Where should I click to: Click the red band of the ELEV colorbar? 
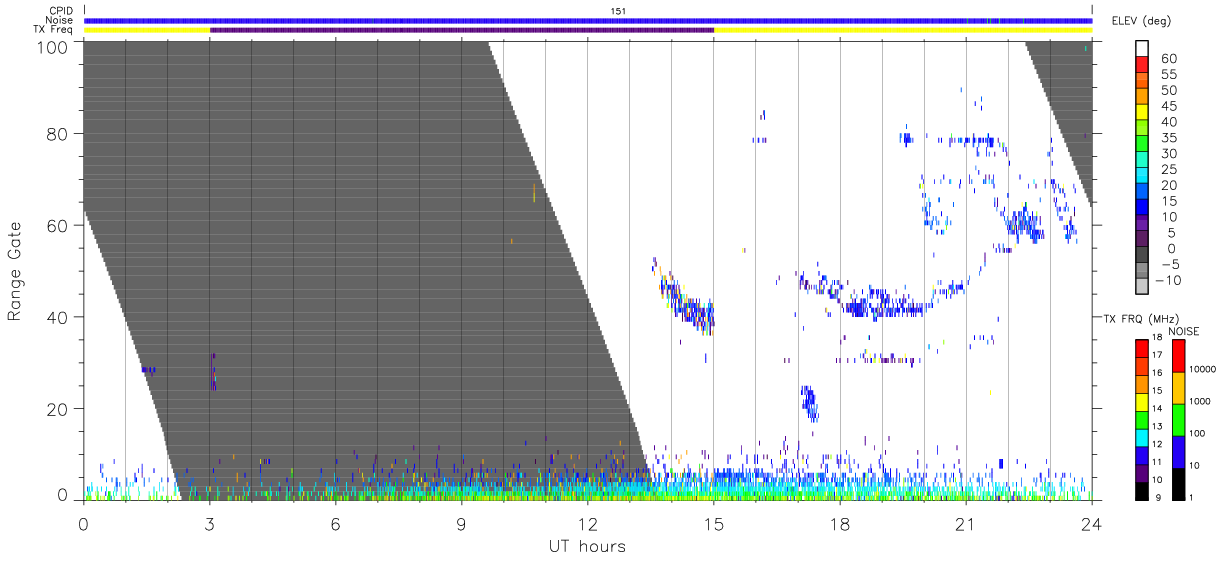coord(1144,66)
